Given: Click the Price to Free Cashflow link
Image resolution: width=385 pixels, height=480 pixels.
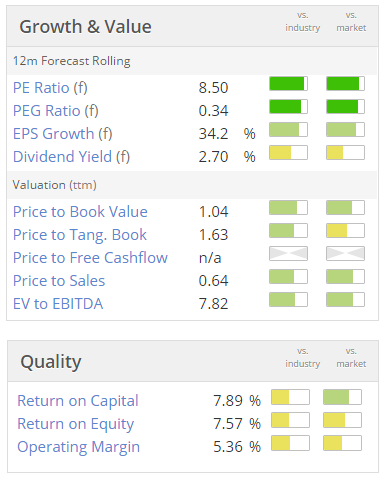Looking at the screenshot, I should 90,258.
